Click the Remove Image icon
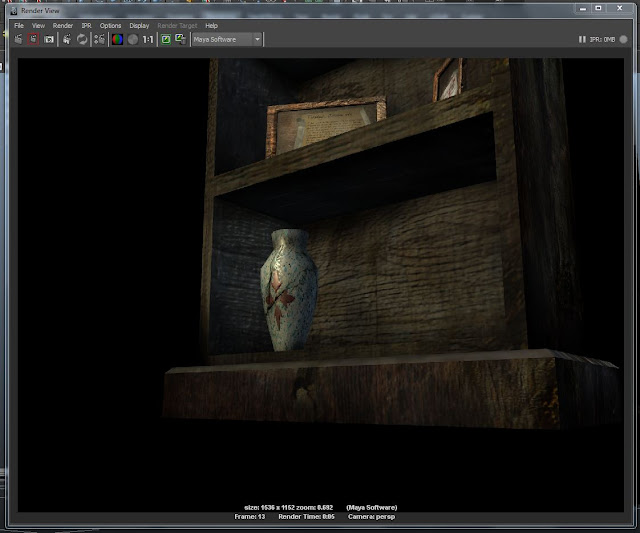640x533 pixels. tap(180, 39)
